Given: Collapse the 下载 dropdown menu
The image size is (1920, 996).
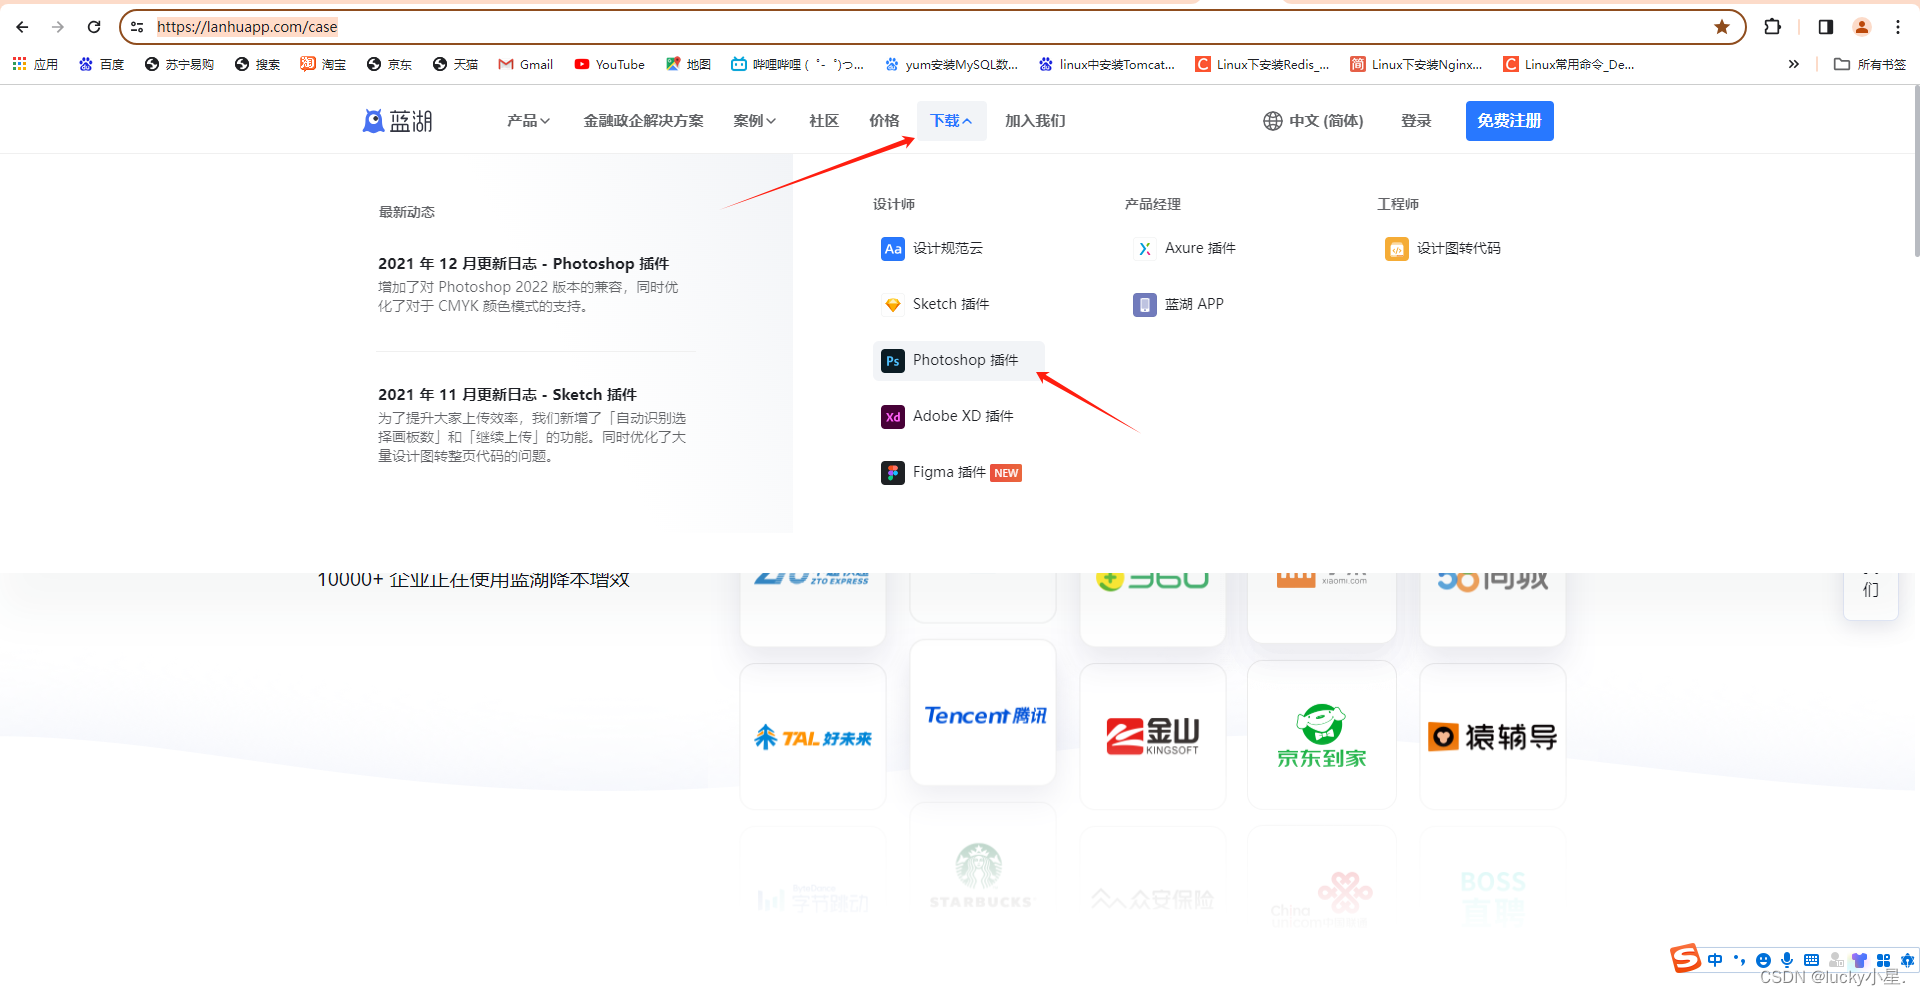Looking at the screenshot, I should point(951,121).
